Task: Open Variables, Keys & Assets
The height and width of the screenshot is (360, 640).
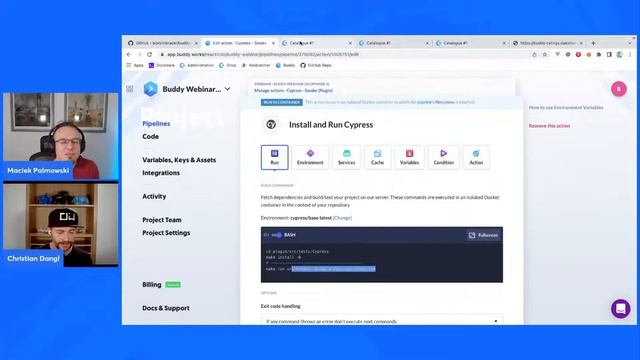Action: pyautogui.click(x=179, y=160)
